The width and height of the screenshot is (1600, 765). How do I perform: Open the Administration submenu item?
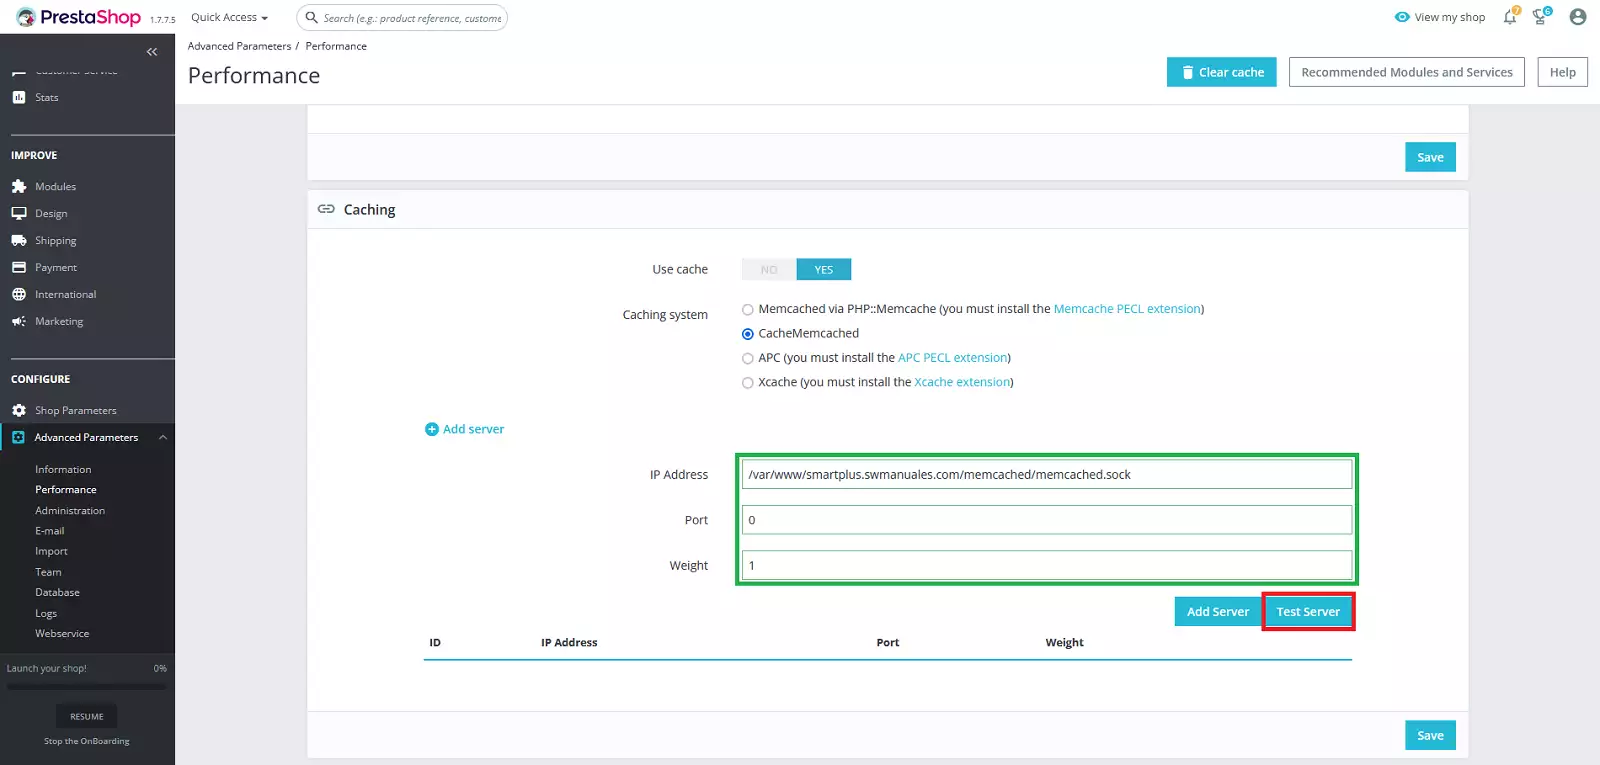point(70,511)
